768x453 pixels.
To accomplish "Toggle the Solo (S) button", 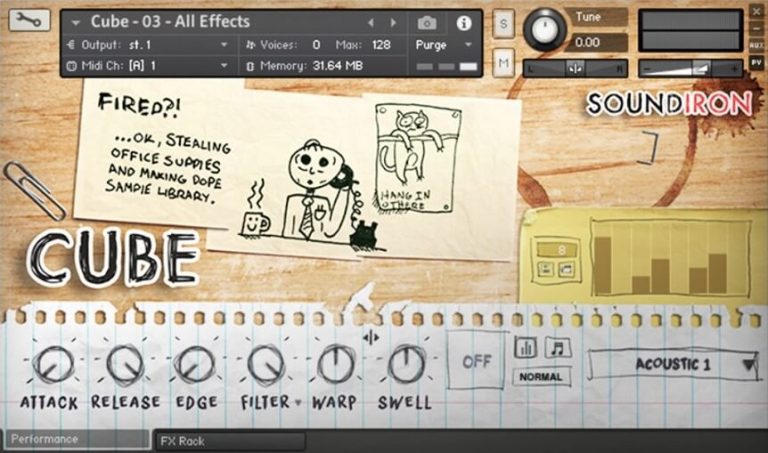I will click(x=503, y=24).
